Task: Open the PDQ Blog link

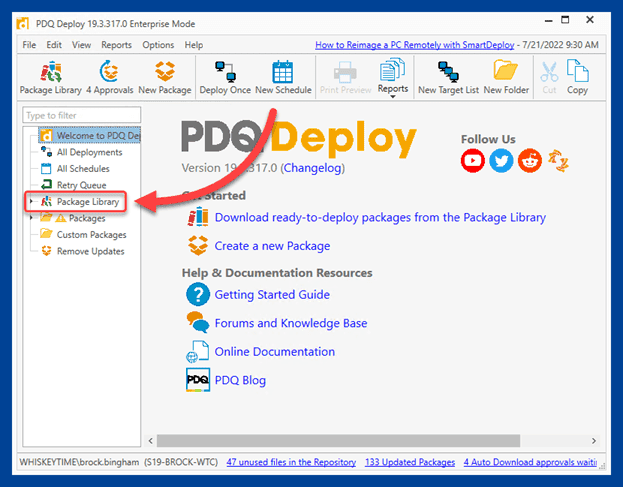Action: click(x=240, y=380)
